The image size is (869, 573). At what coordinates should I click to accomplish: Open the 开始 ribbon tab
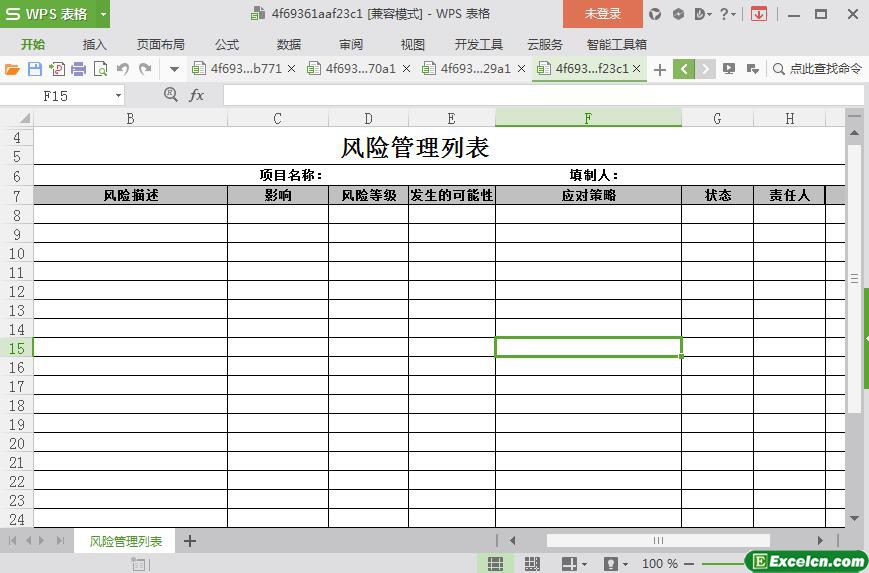coord(33,44)
